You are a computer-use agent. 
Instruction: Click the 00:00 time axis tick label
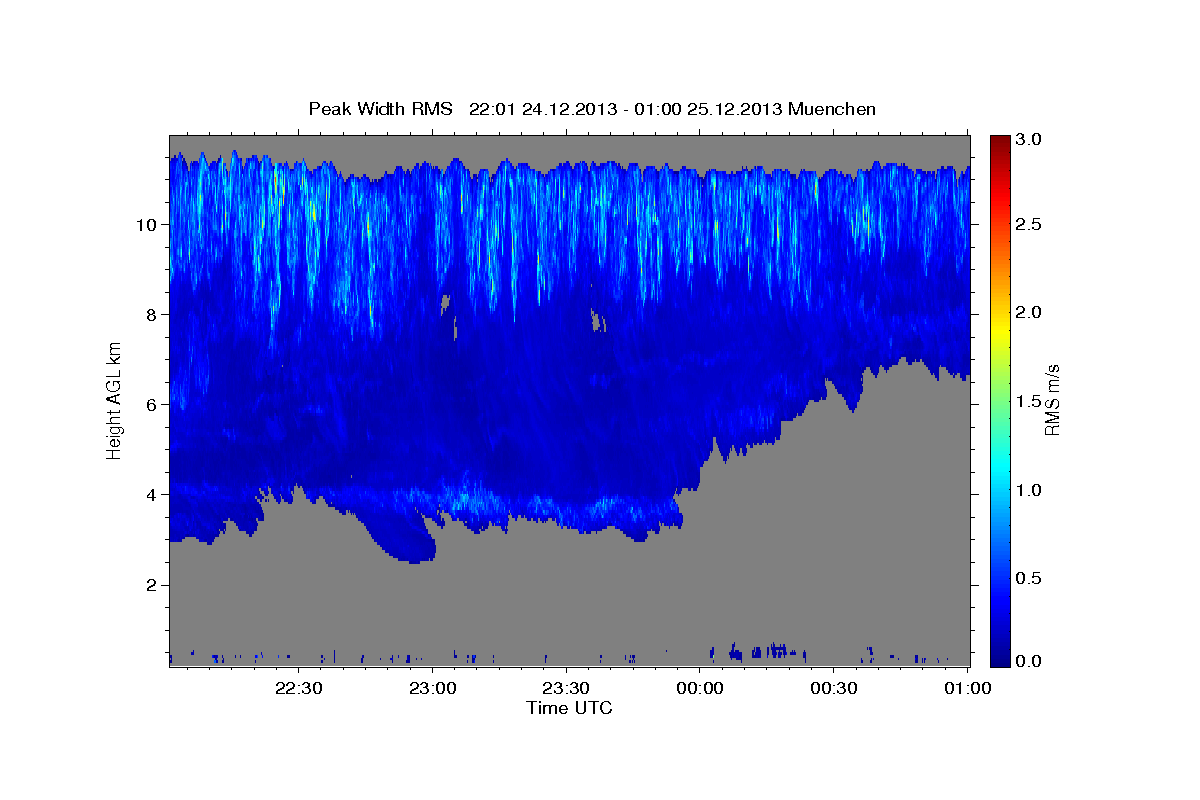pos(700,688)
